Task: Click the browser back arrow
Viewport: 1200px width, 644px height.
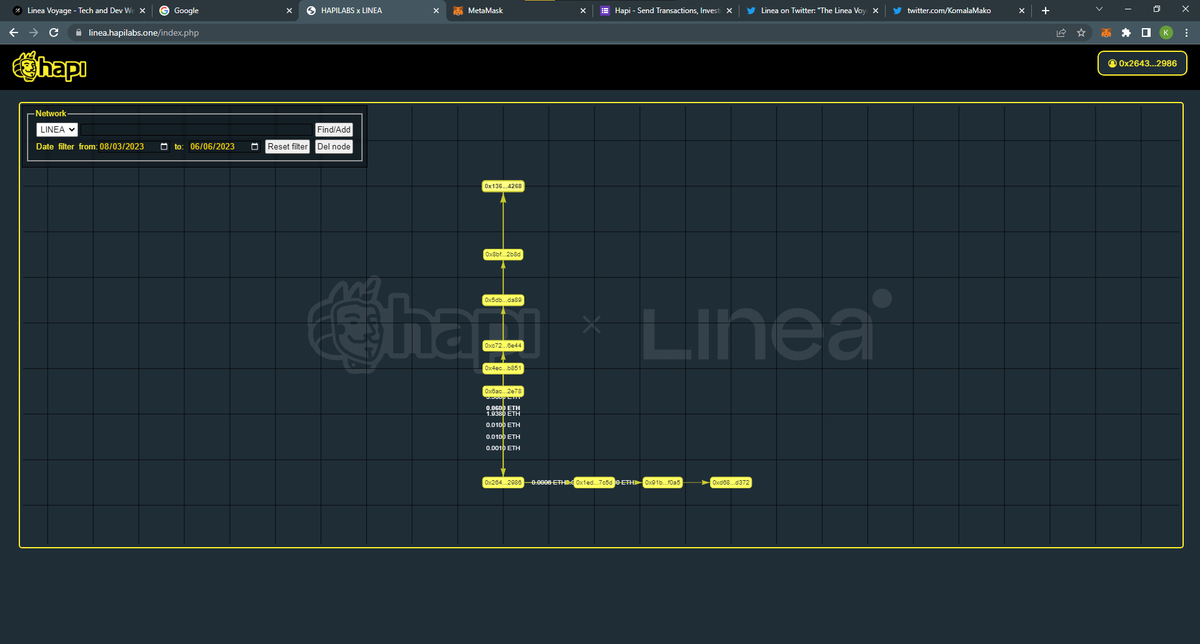Action: (x=14, y=32)
